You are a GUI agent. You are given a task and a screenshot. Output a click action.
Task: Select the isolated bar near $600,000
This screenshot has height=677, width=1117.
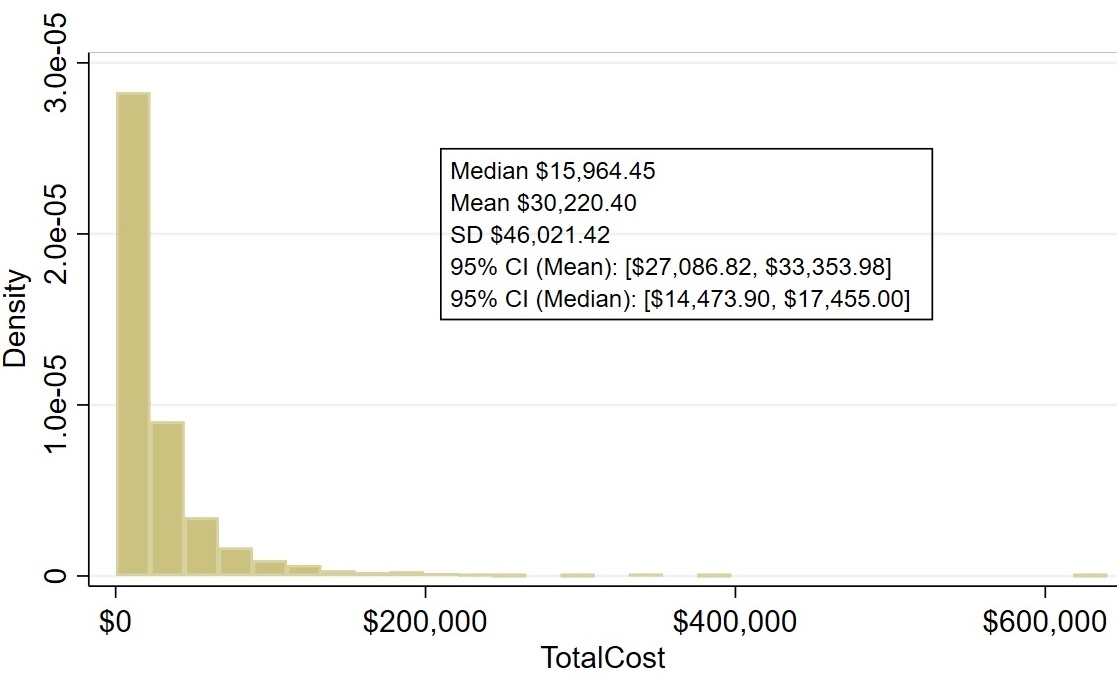click(x=1090, y=575)
